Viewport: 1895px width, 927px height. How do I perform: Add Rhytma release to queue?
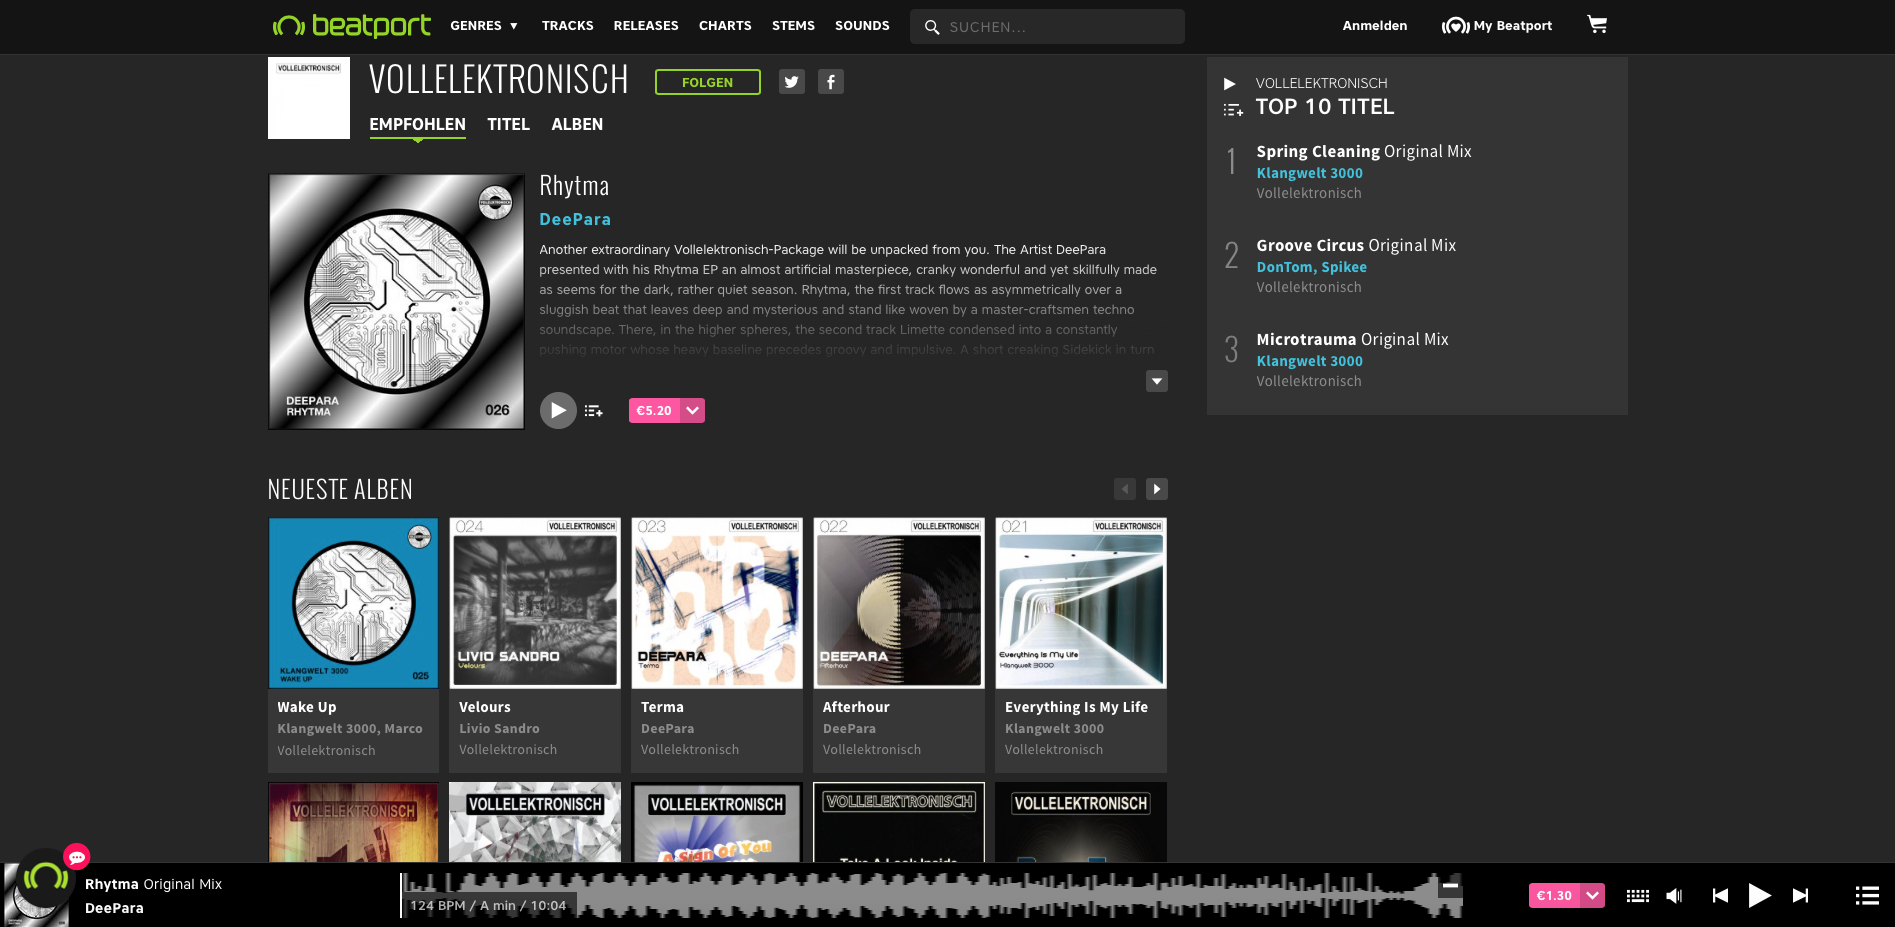(x=594, y=411)
